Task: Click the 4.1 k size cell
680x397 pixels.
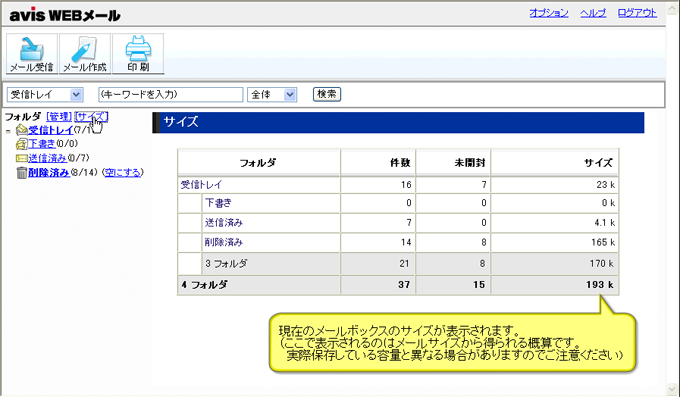Action: pyautogui.click(x=555, y=223)
